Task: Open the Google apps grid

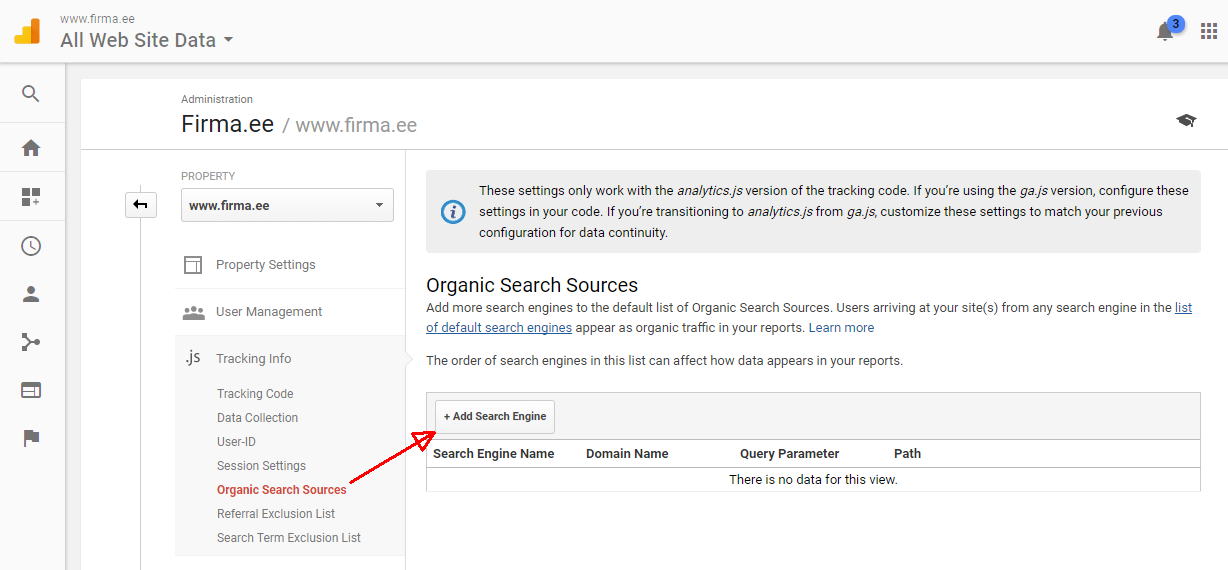Action: (1209, 31)
